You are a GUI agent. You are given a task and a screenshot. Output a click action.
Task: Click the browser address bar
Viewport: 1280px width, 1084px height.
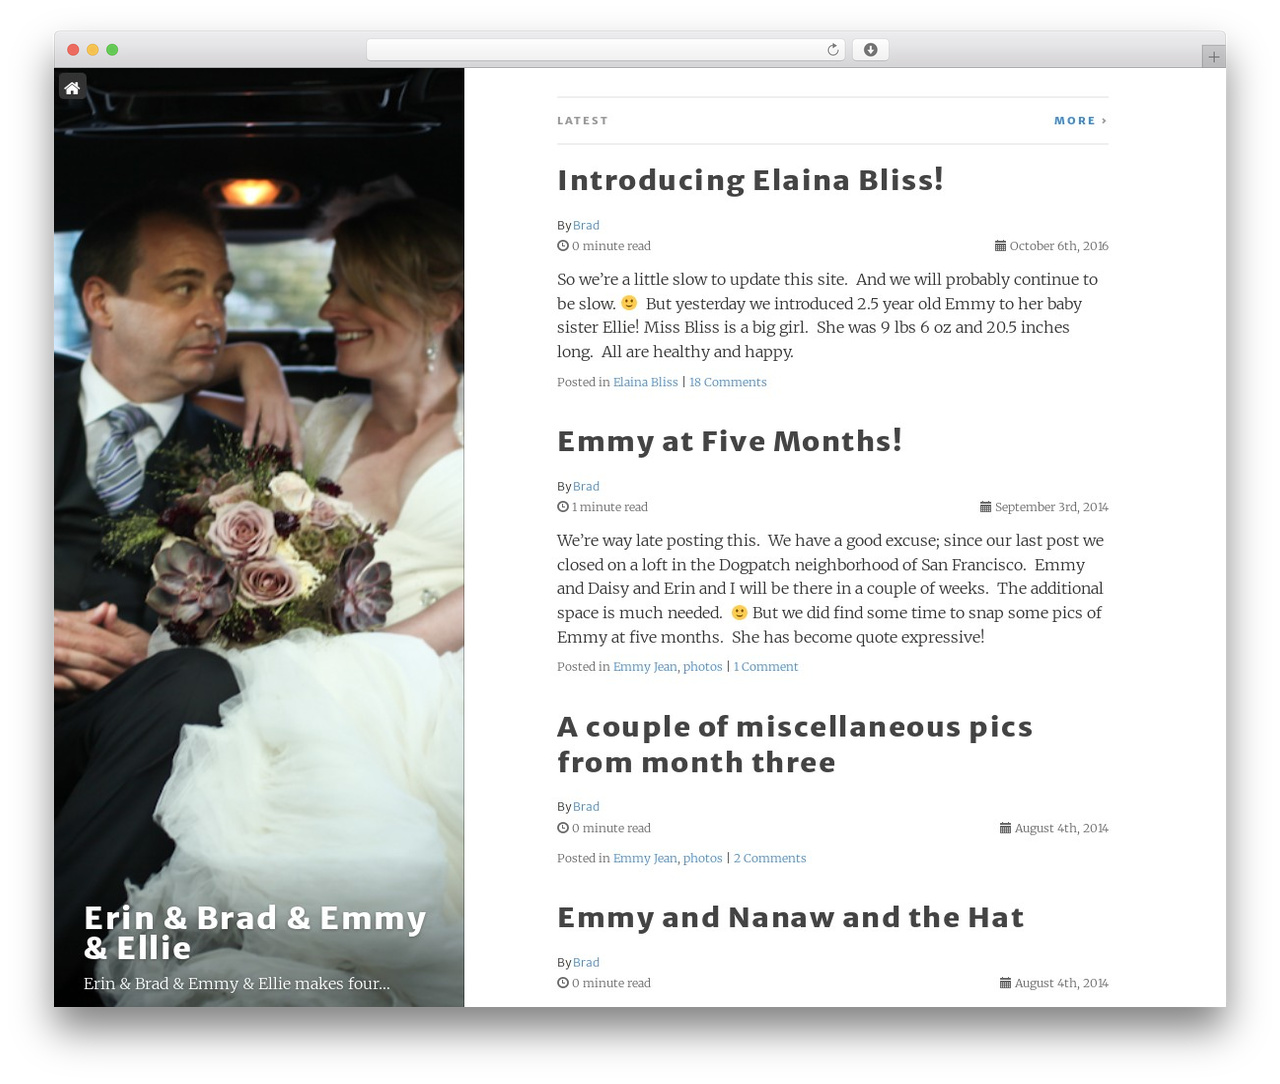click(605, 50)
